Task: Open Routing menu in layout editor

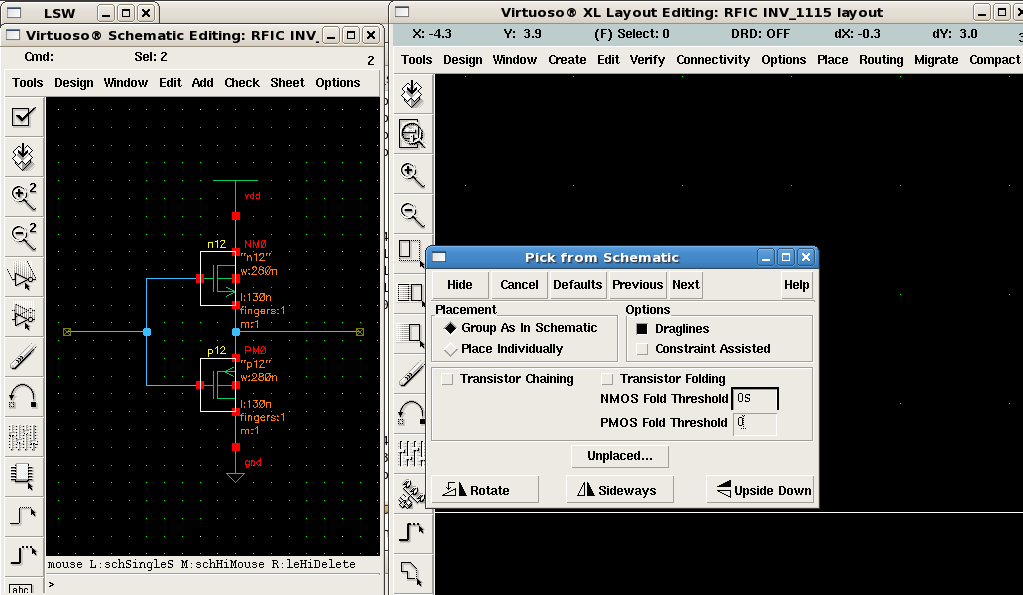Action: [x=881, y=60]
